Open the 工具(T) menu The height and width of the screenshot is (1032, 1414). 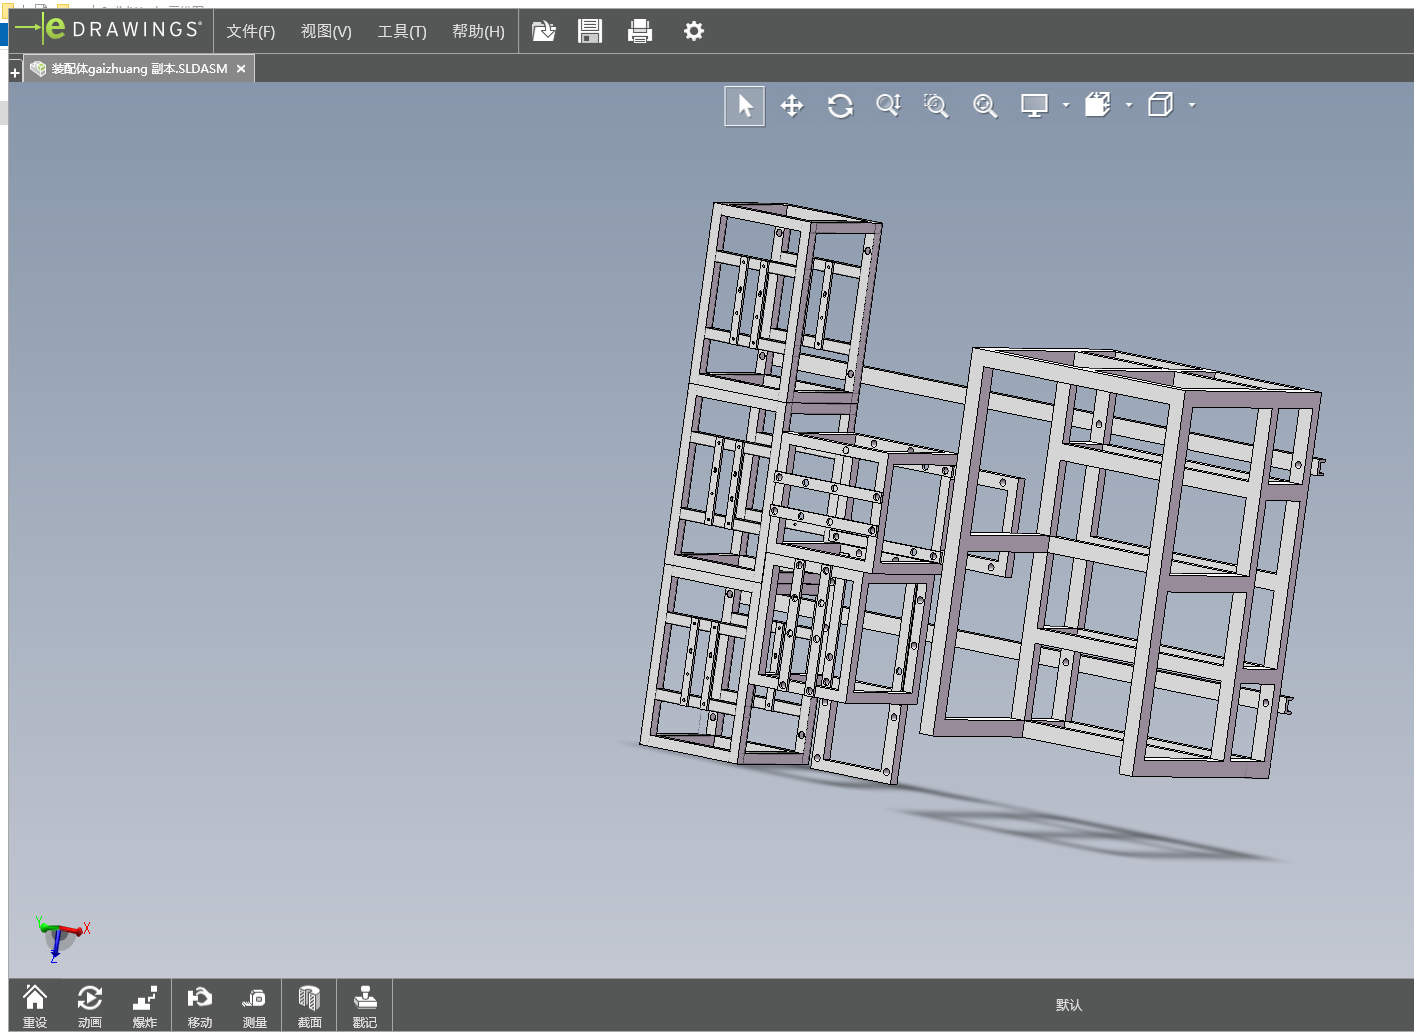point(401,31)
